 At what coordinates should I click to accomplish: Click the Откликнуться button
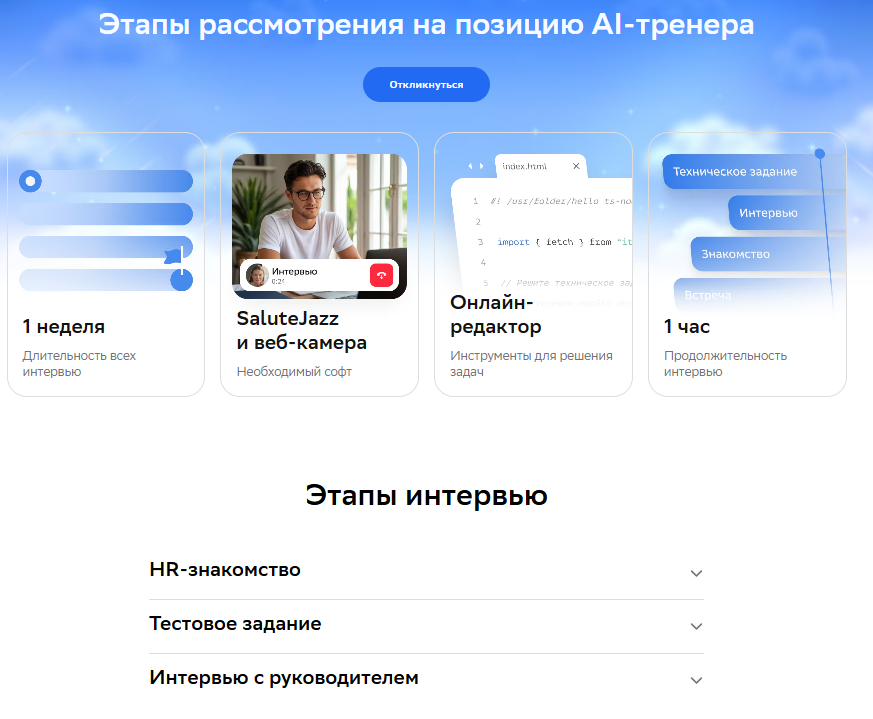tap(426, 85)
